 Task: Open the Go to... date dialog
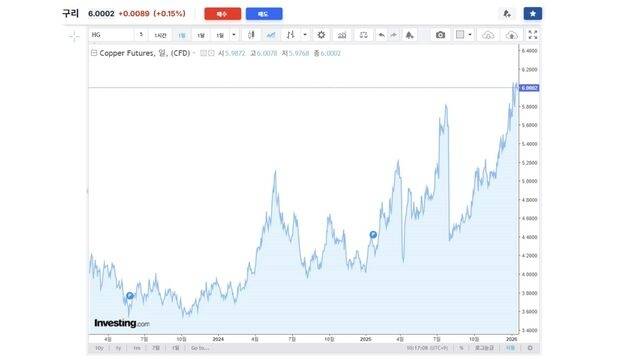click(x=200, y=348)
